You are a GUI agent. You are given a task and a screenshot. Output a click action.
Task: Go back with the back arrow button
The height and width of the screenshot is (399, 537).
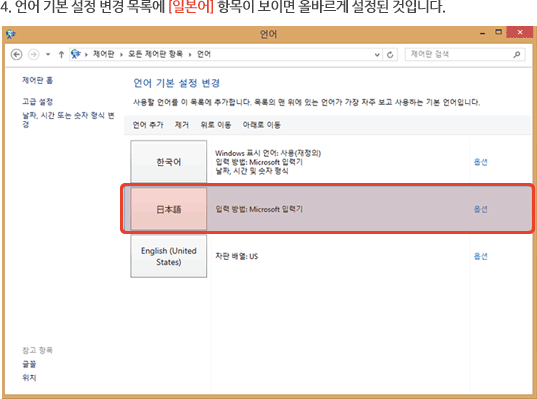pyautogui.click(x=16, y=54)
